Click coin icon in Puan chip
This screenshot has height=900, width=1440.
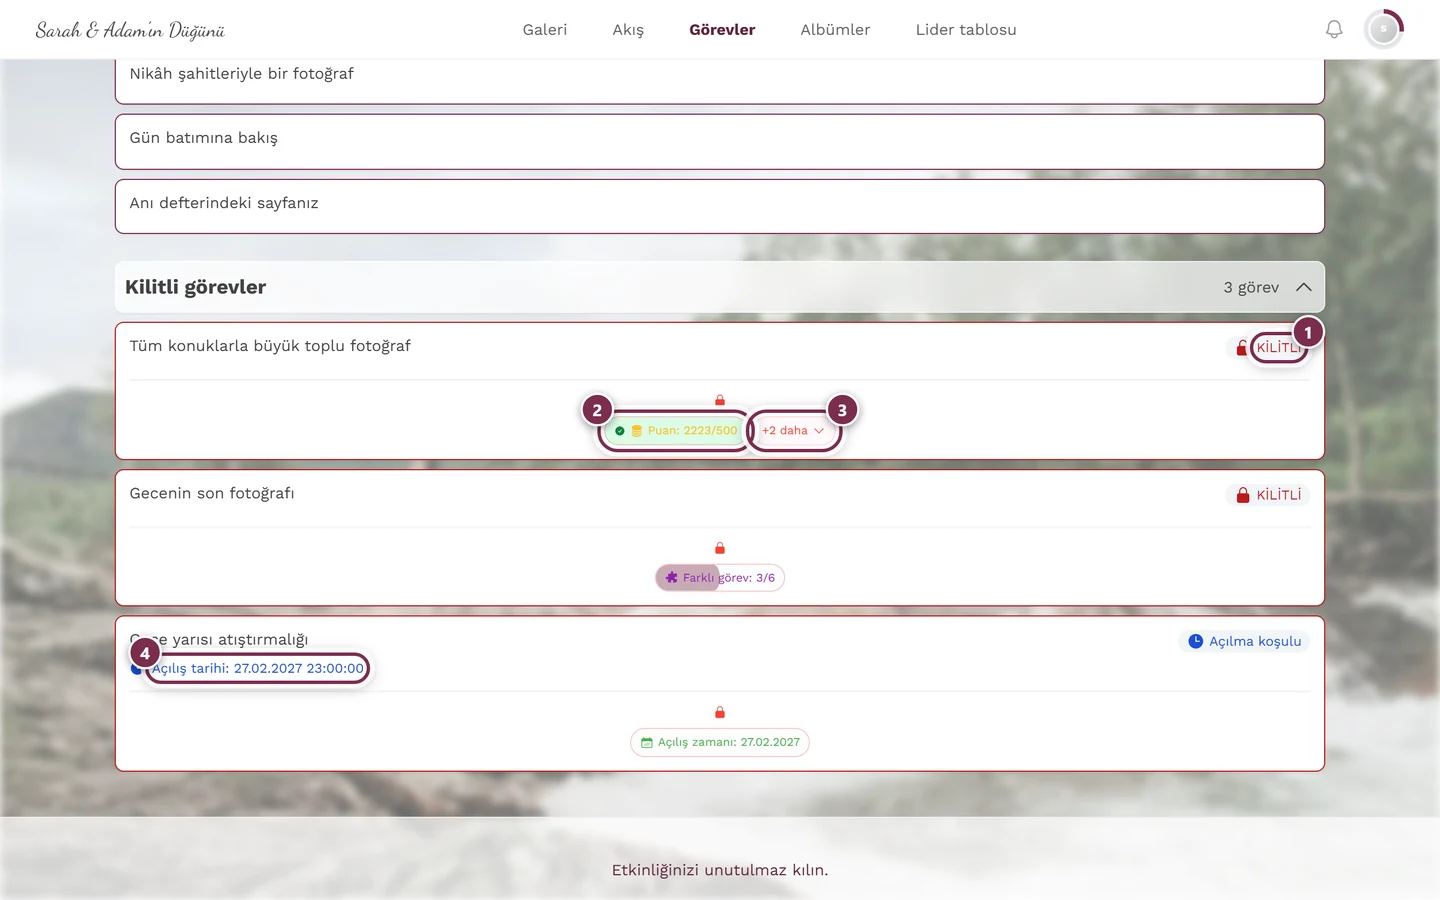point(637,431)
